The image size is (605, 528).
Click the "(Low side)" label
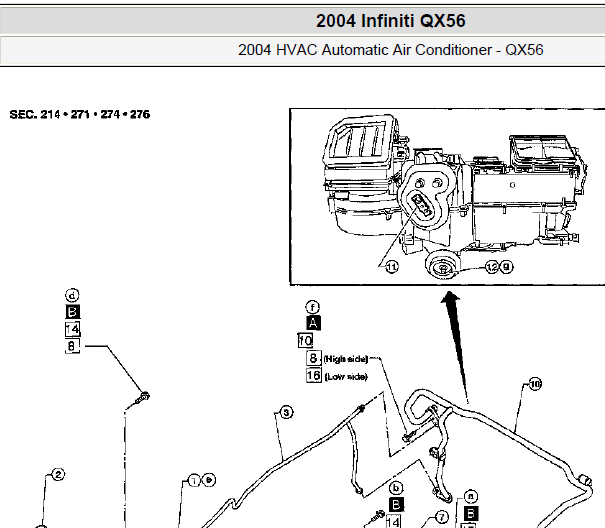[346, 377]
